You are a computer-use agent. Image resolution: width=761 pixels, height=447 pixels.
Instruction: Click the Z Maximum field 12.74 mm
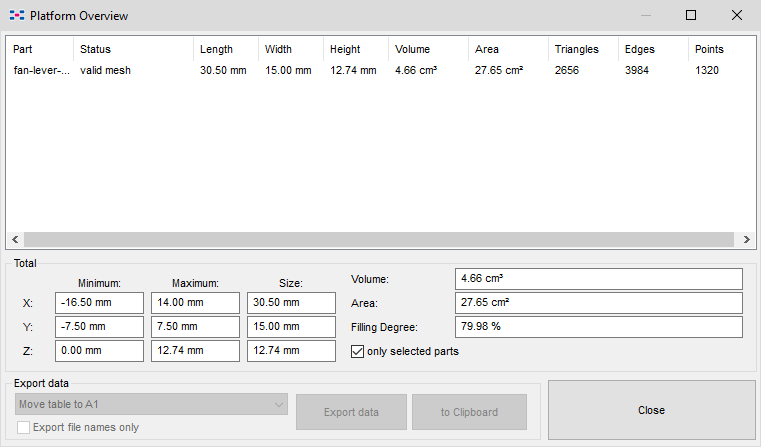[195, 351]
